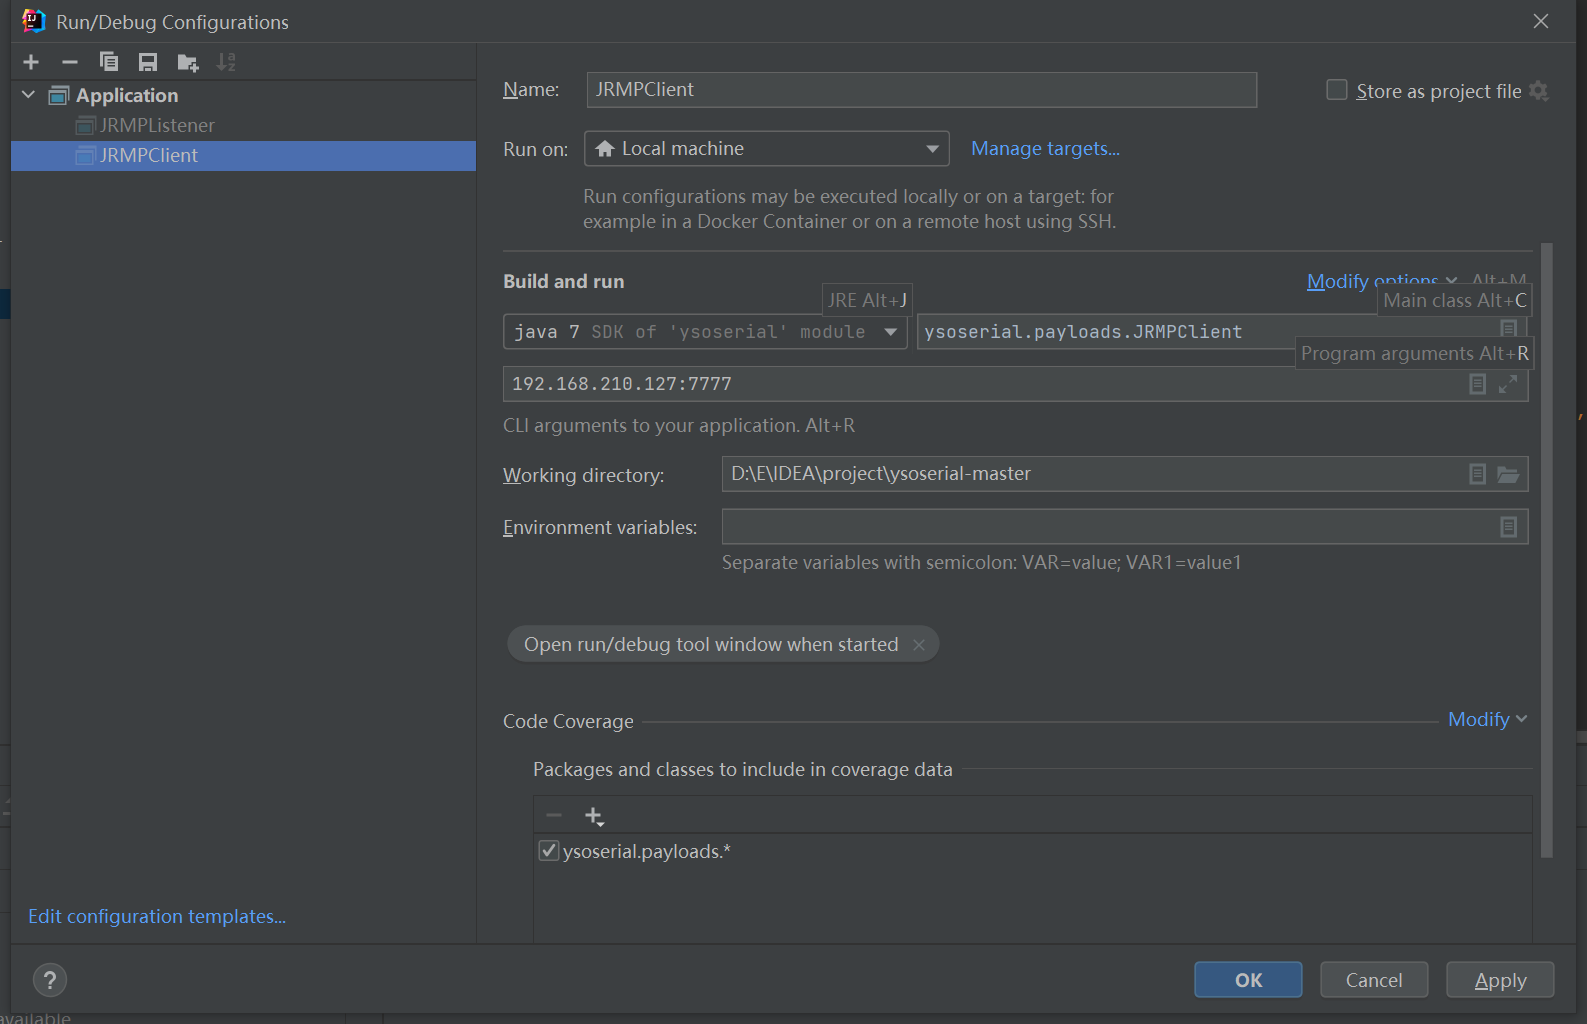The width and height of the screenshot is (1587, 1024).
Task: Create a new folder in configurations toolbar
Action: click(188, 63)
